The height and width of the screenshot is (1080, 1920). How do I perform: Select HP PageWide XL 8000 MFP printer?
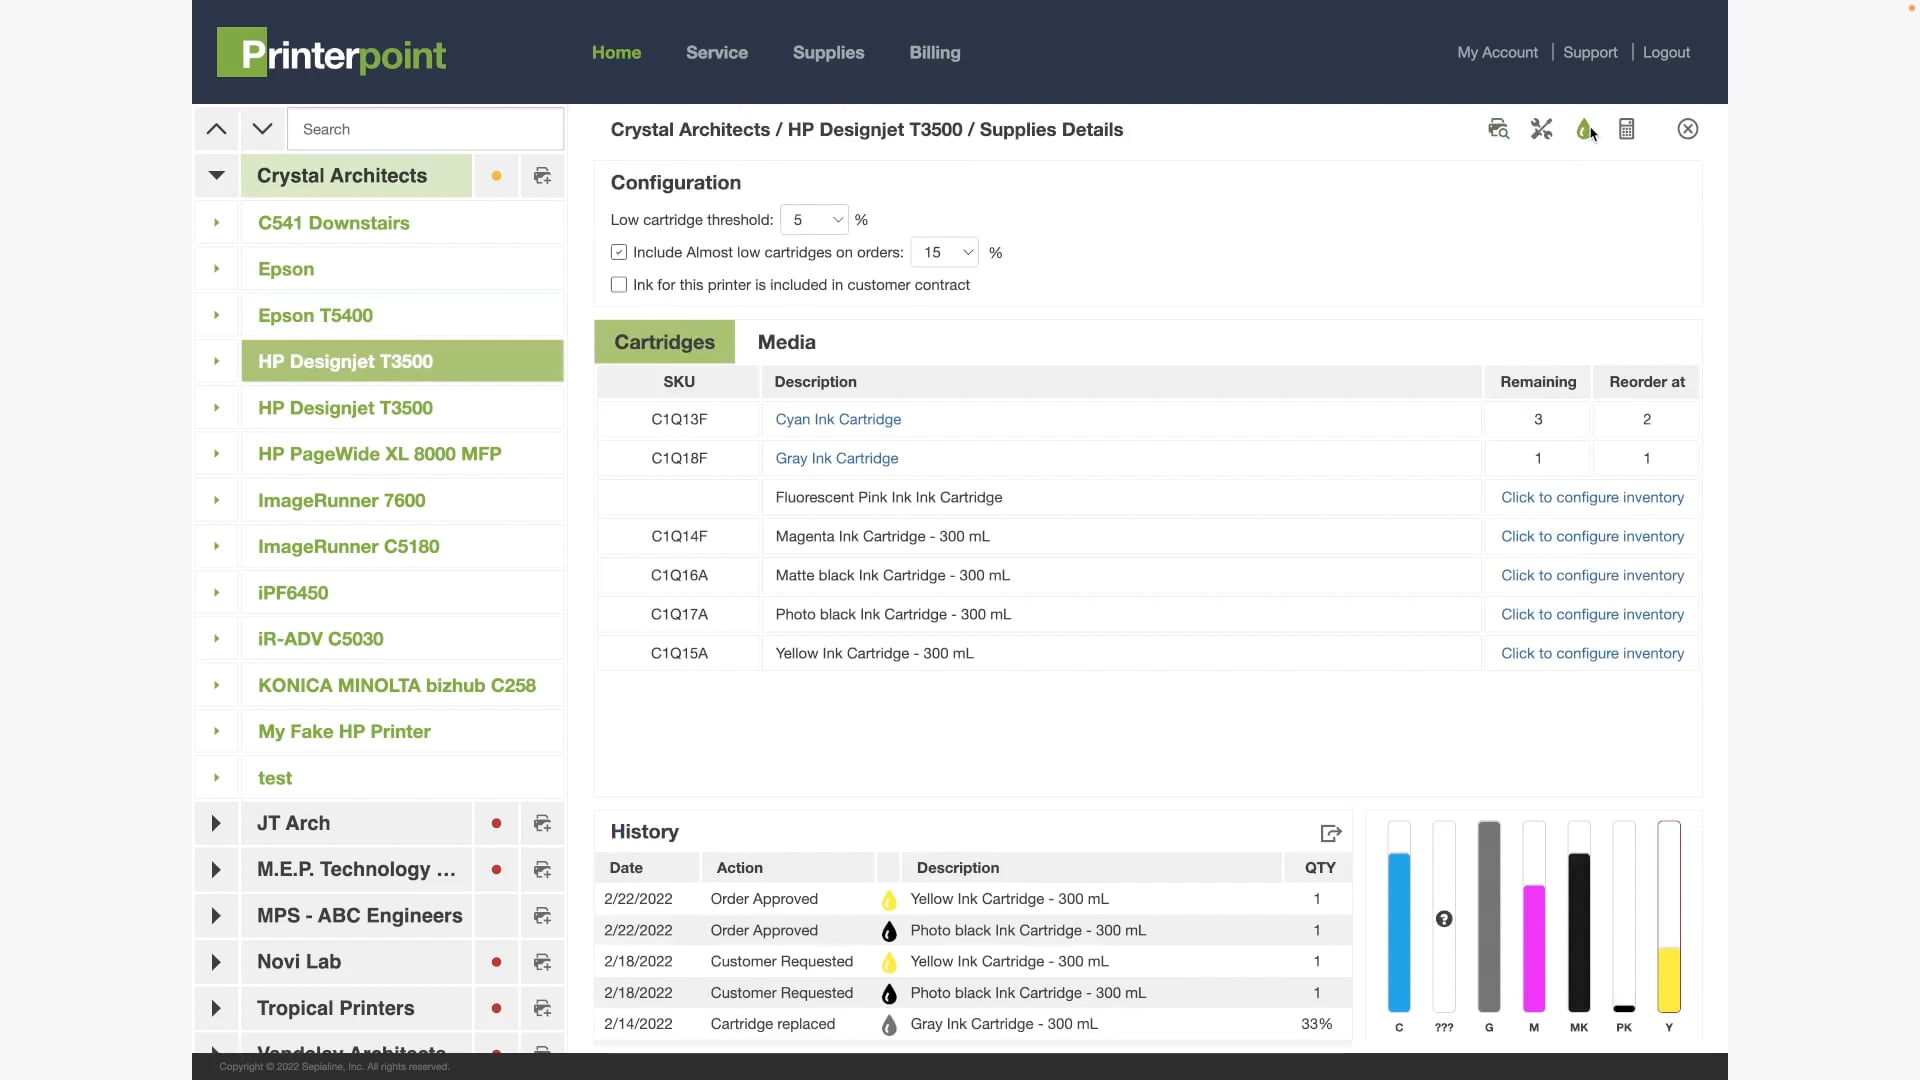click(x=402, y=454)
